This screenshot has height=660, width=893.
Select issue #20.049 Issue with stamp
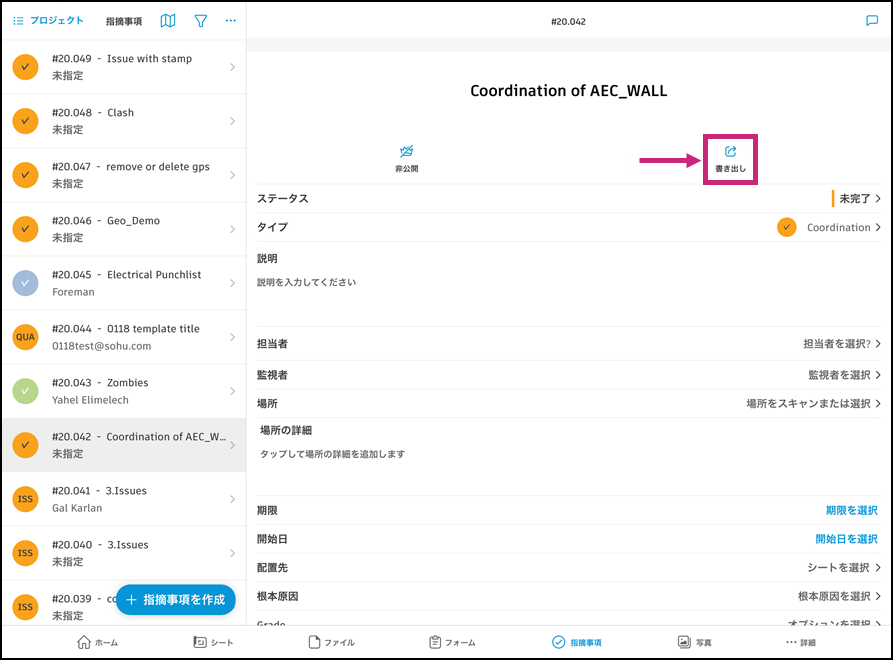(x=124, y=67)
